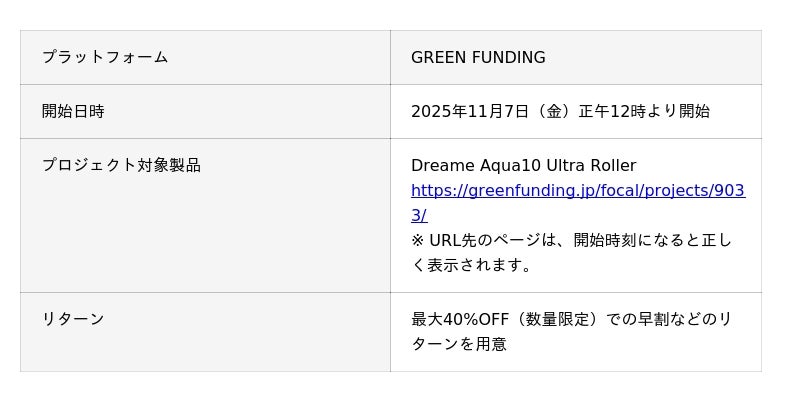The width and height of the screenshot is (800, 402).
Task: Click the ターンを用意 line
Action: coord(459,344)
